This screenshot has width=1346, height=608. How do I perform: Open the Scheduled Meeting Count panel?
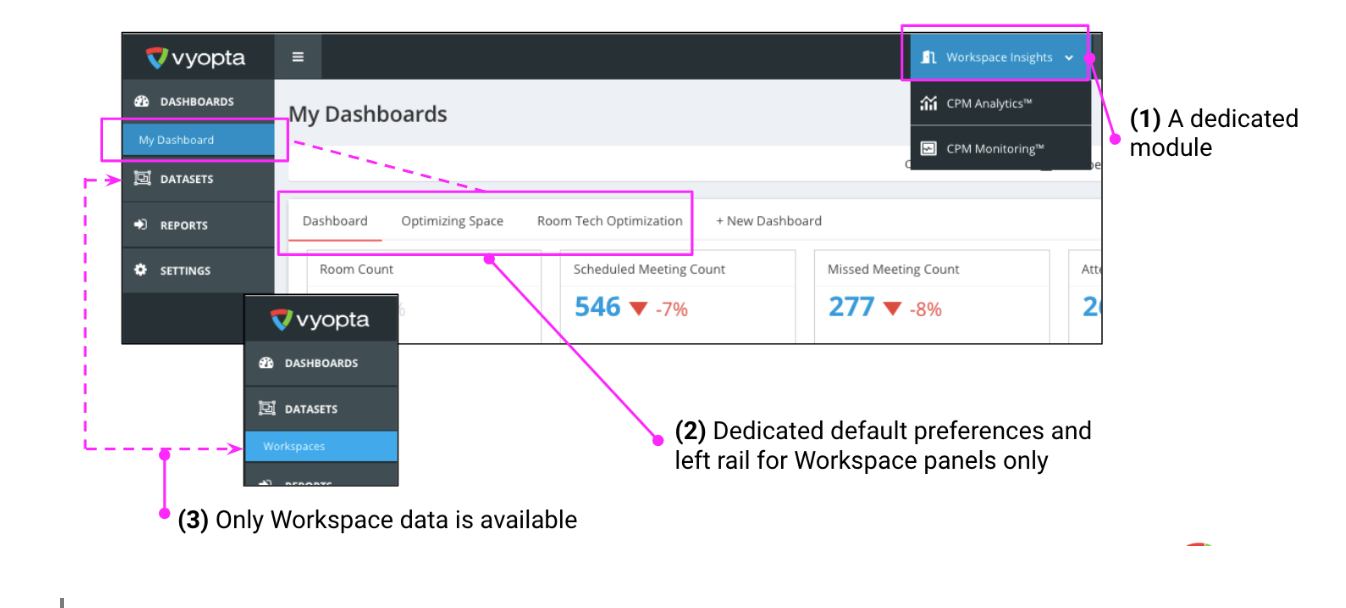[668, 297]
